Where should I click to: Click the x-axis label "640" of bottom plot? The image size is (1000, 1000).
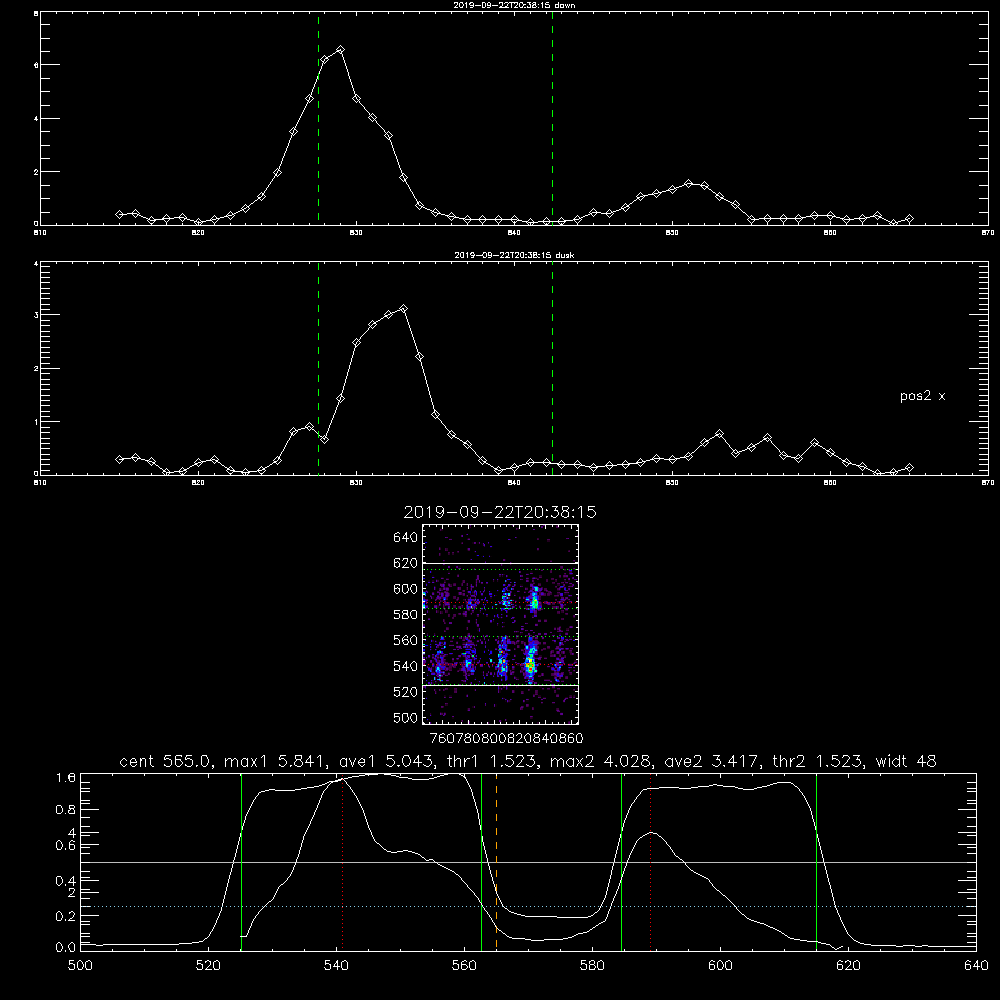[976, 966]
